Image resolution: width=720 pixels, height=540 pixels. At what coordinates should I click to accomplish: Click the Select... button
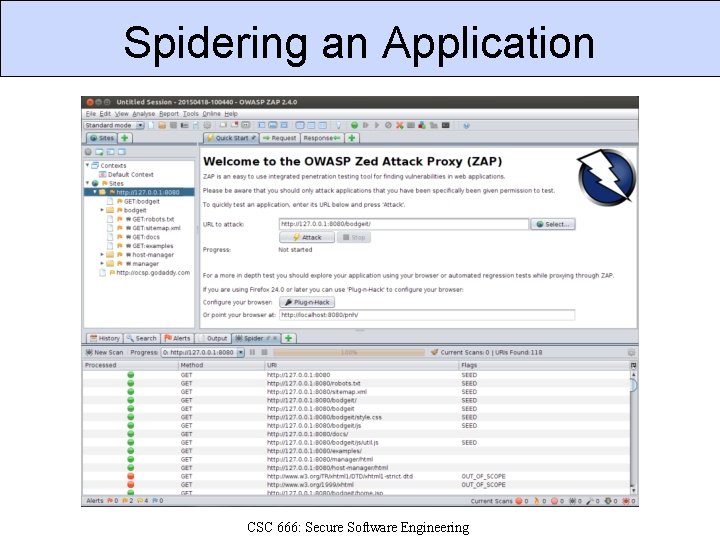coord(553,224)
